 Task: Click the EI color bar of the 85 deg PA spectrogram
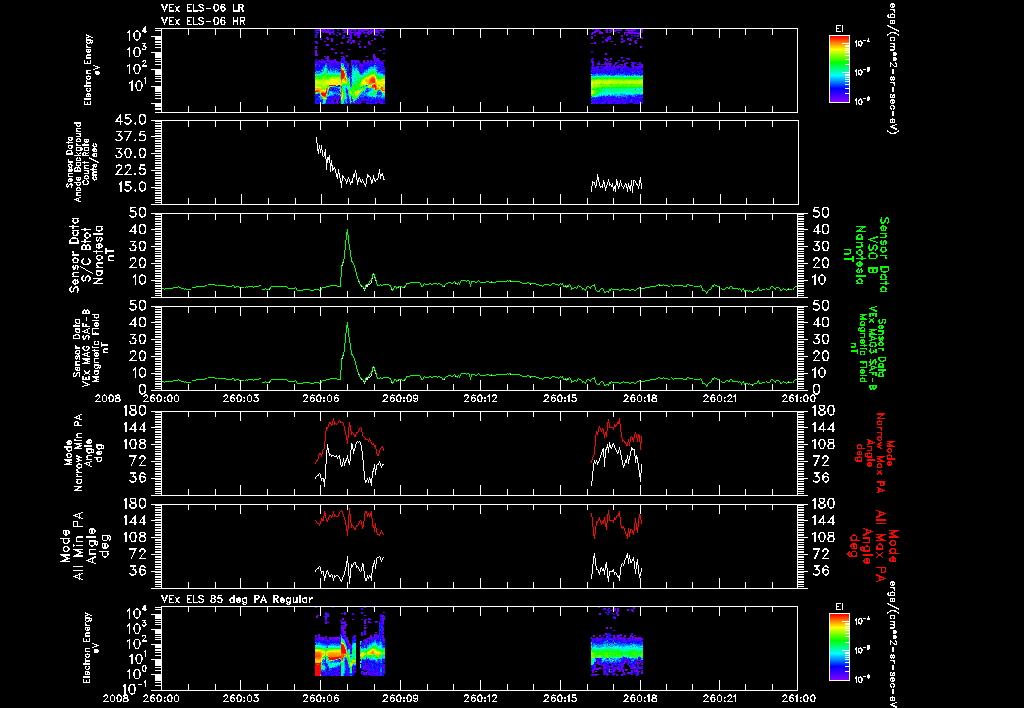[x=839, y=647]
